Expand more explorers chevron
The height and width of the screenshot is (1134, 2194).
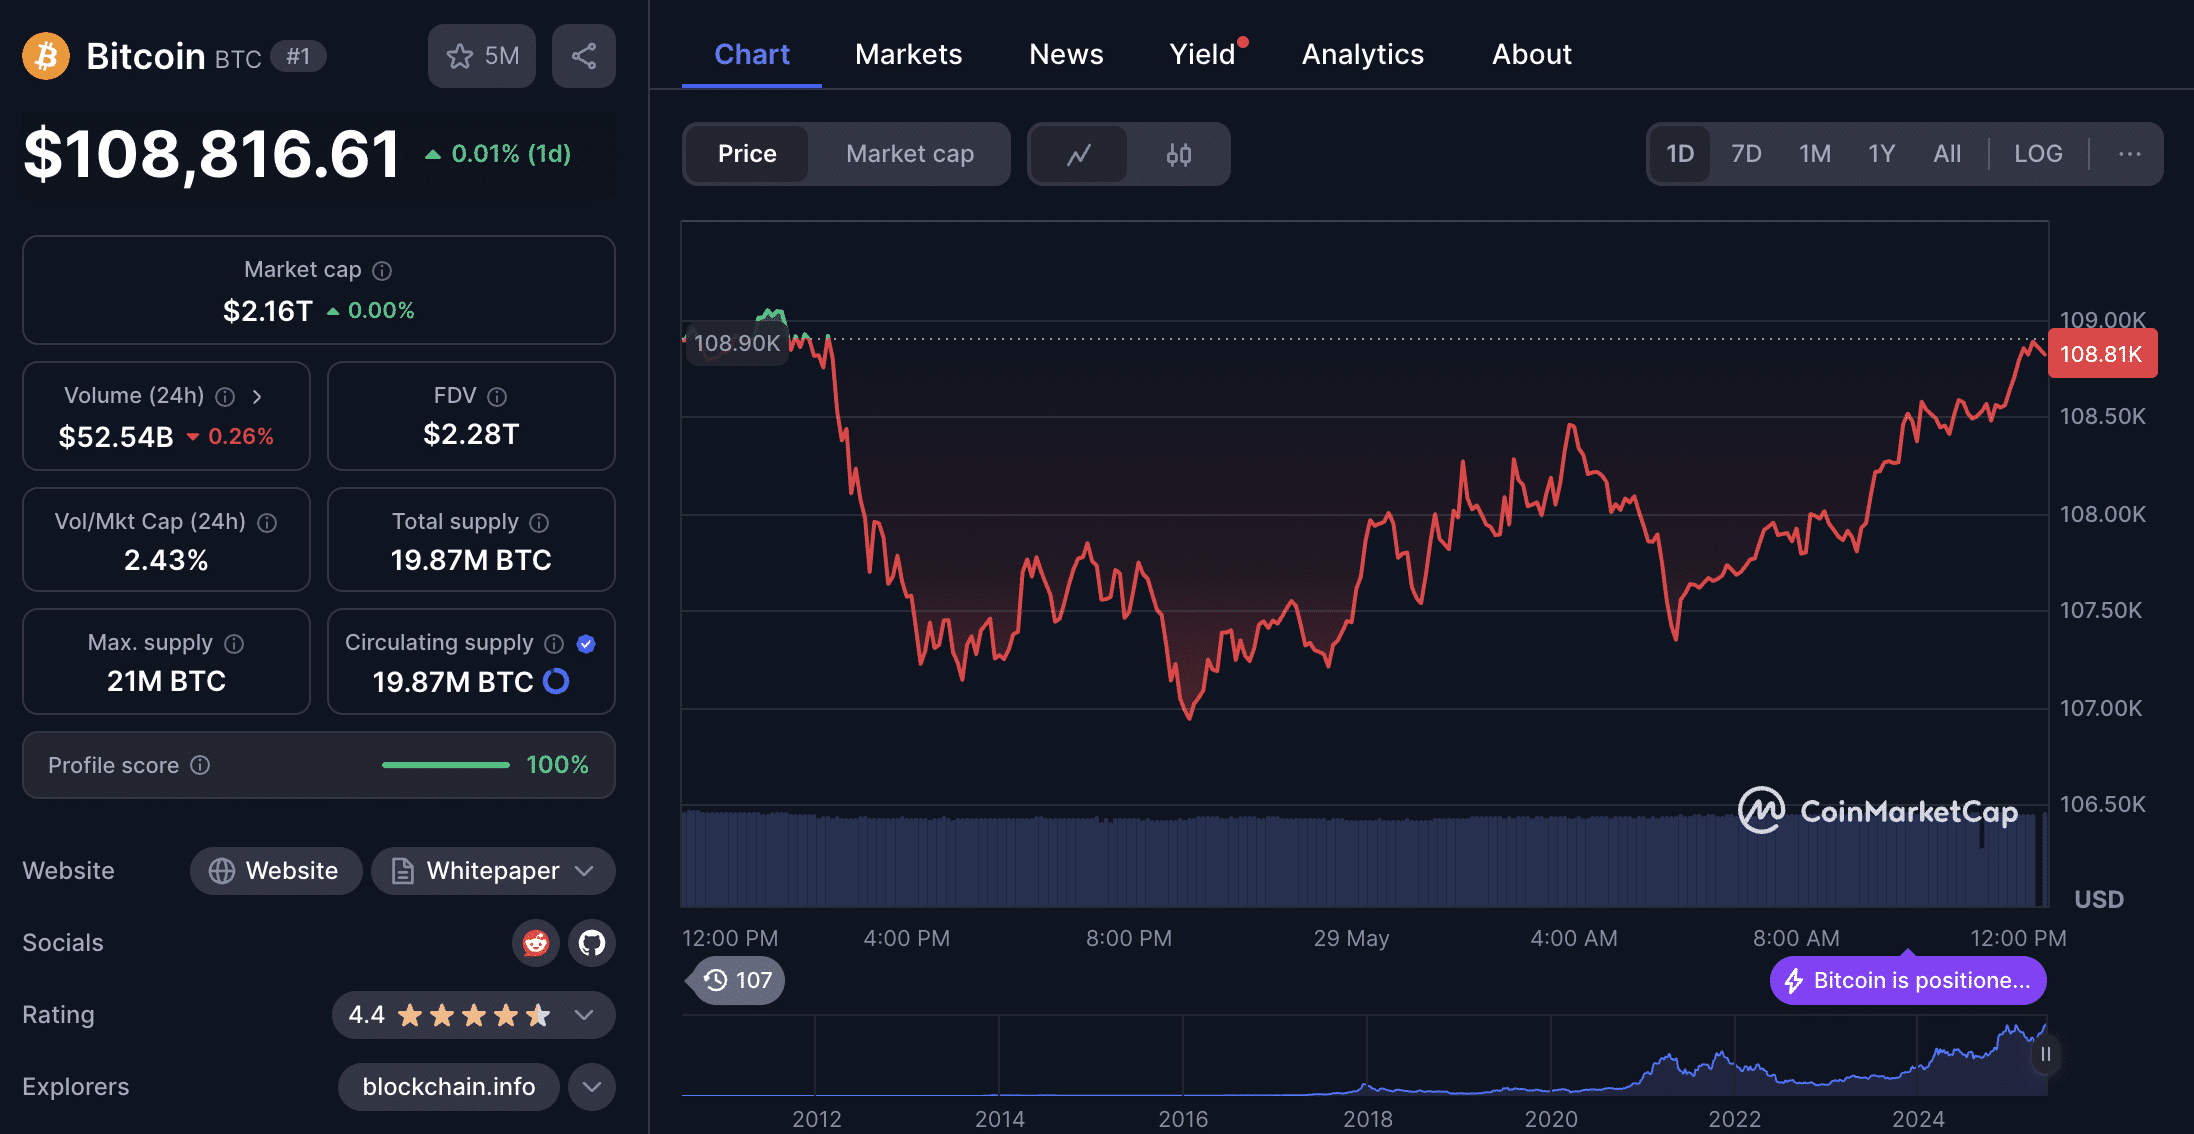pos(592,1087)
